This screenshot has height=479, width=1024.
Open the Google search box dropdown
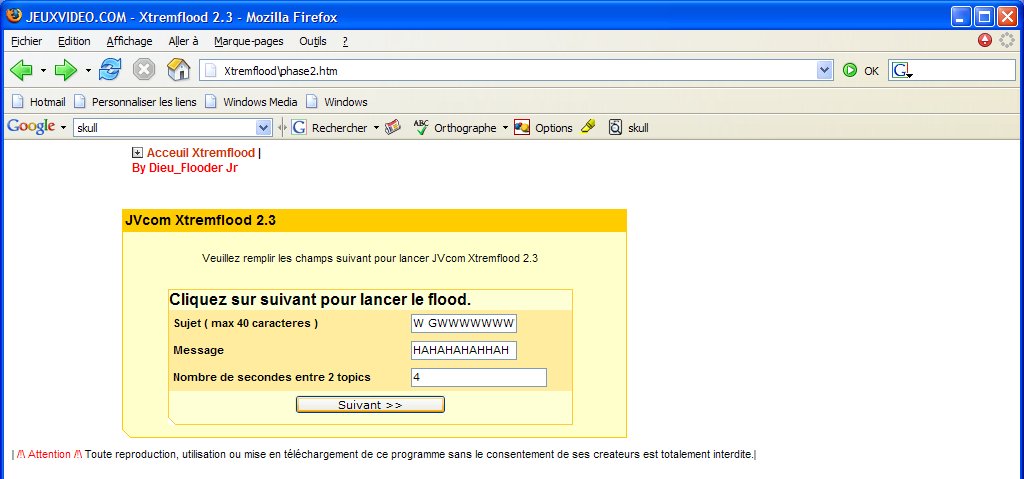coord(264,128)
